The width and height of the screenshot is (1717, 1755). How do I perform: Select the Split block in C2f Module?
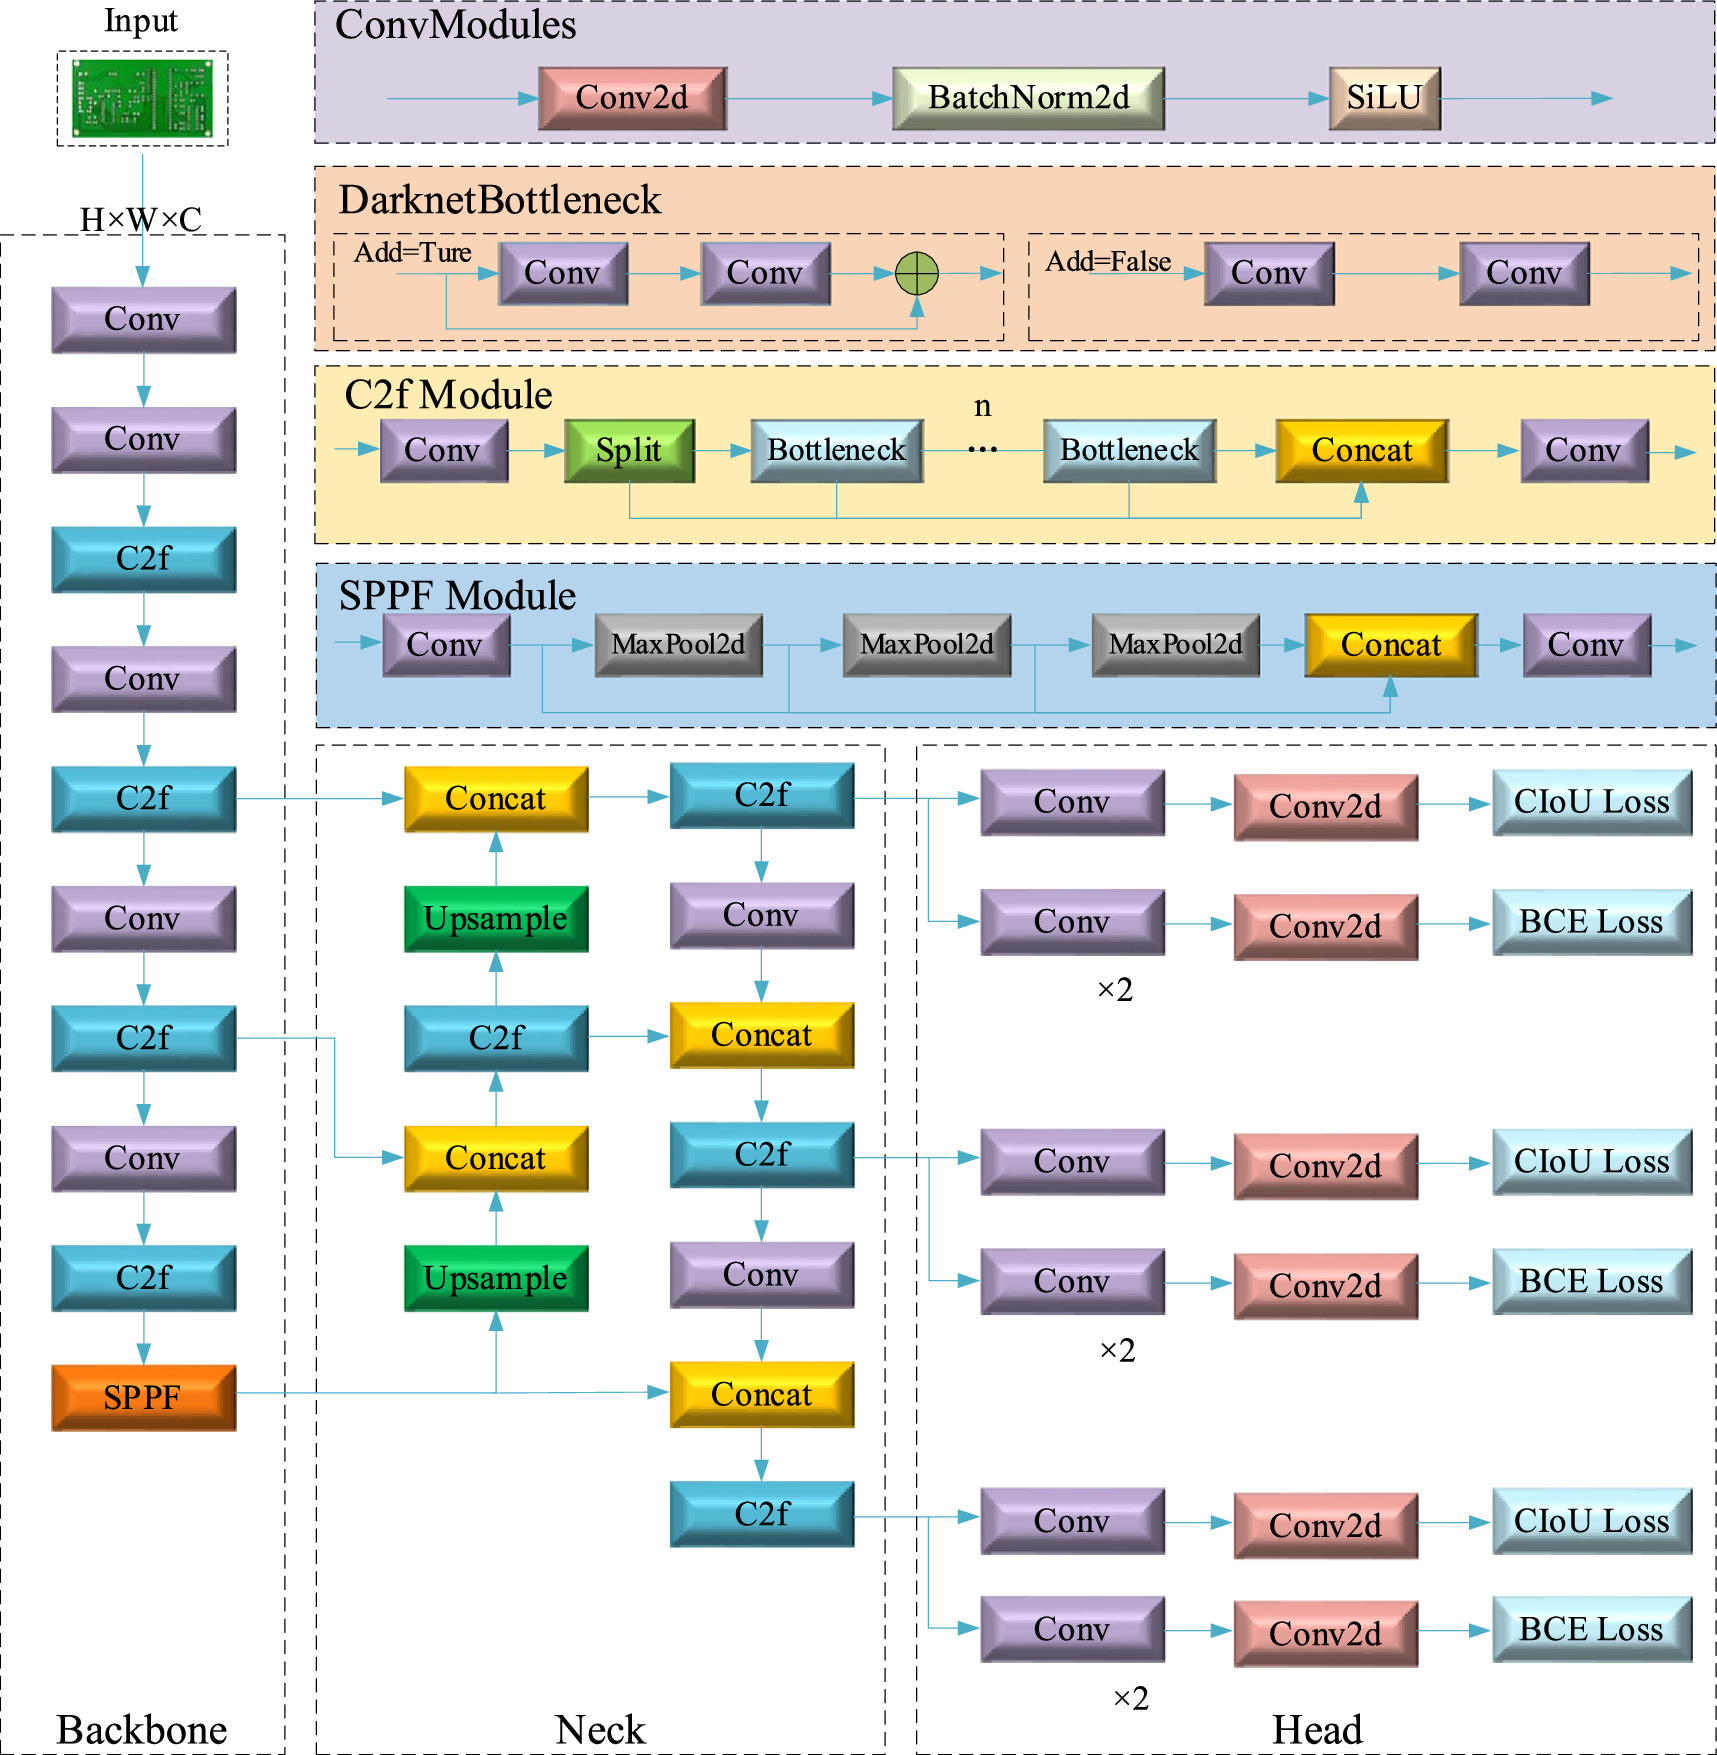pyautogui.click(x=630, y=450)
